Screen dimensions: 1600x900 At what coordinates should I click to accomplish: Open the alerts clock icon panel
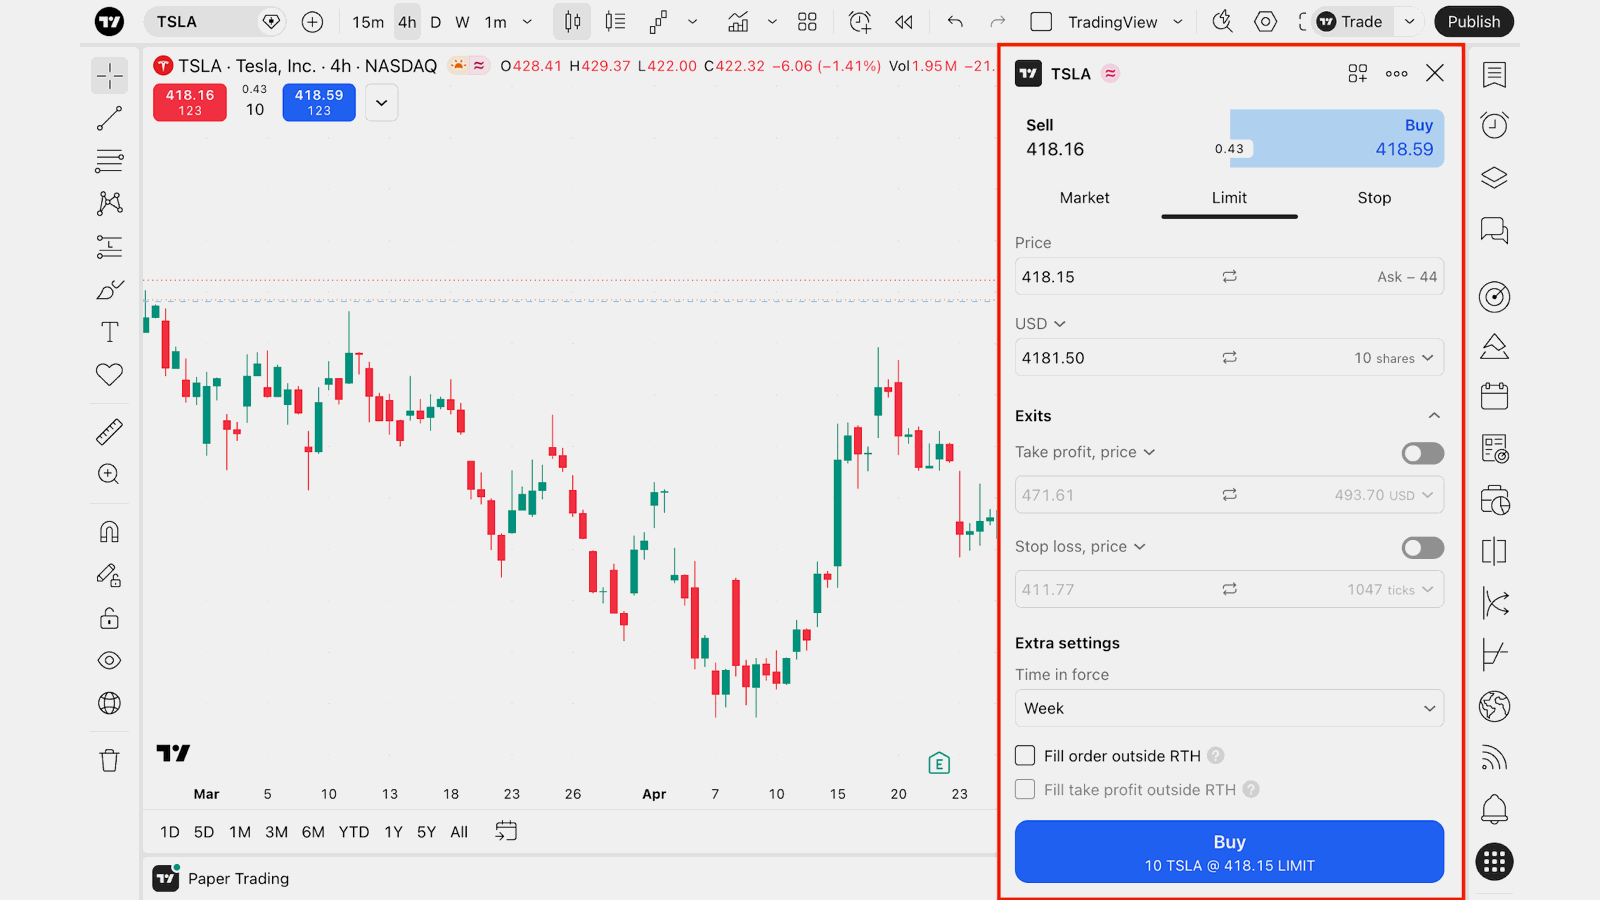(1494, 125)
